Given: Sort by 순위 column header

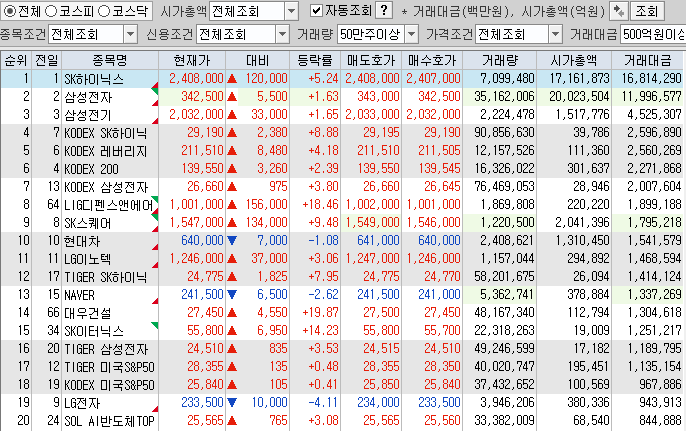Looking at the screenshot, I should [x=16, y=60].
